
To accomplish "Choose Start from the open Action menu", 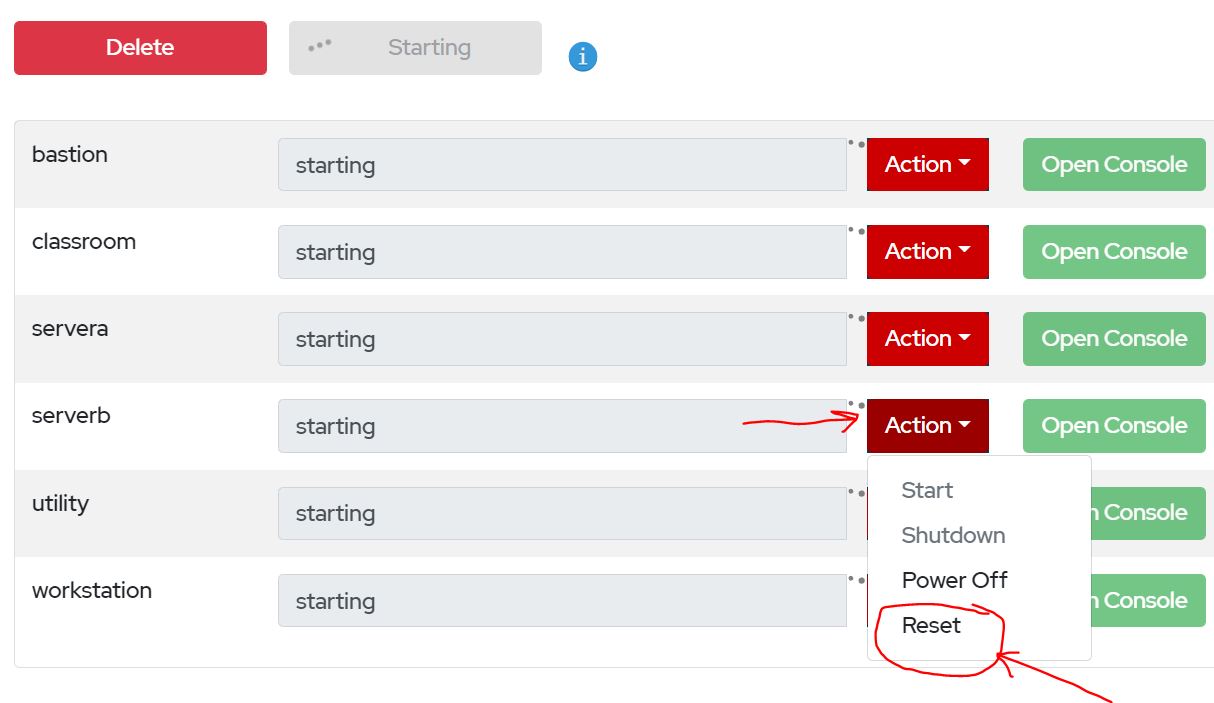I will 927,490.
